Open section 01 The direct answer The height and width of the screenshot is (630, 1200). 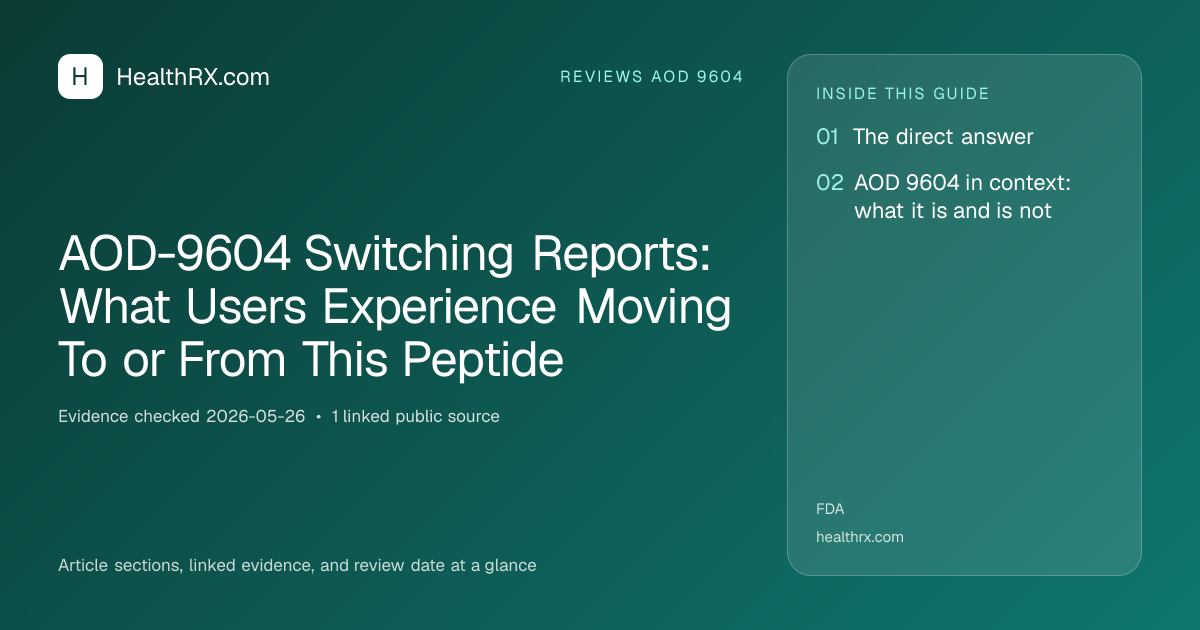click(925, 137)
